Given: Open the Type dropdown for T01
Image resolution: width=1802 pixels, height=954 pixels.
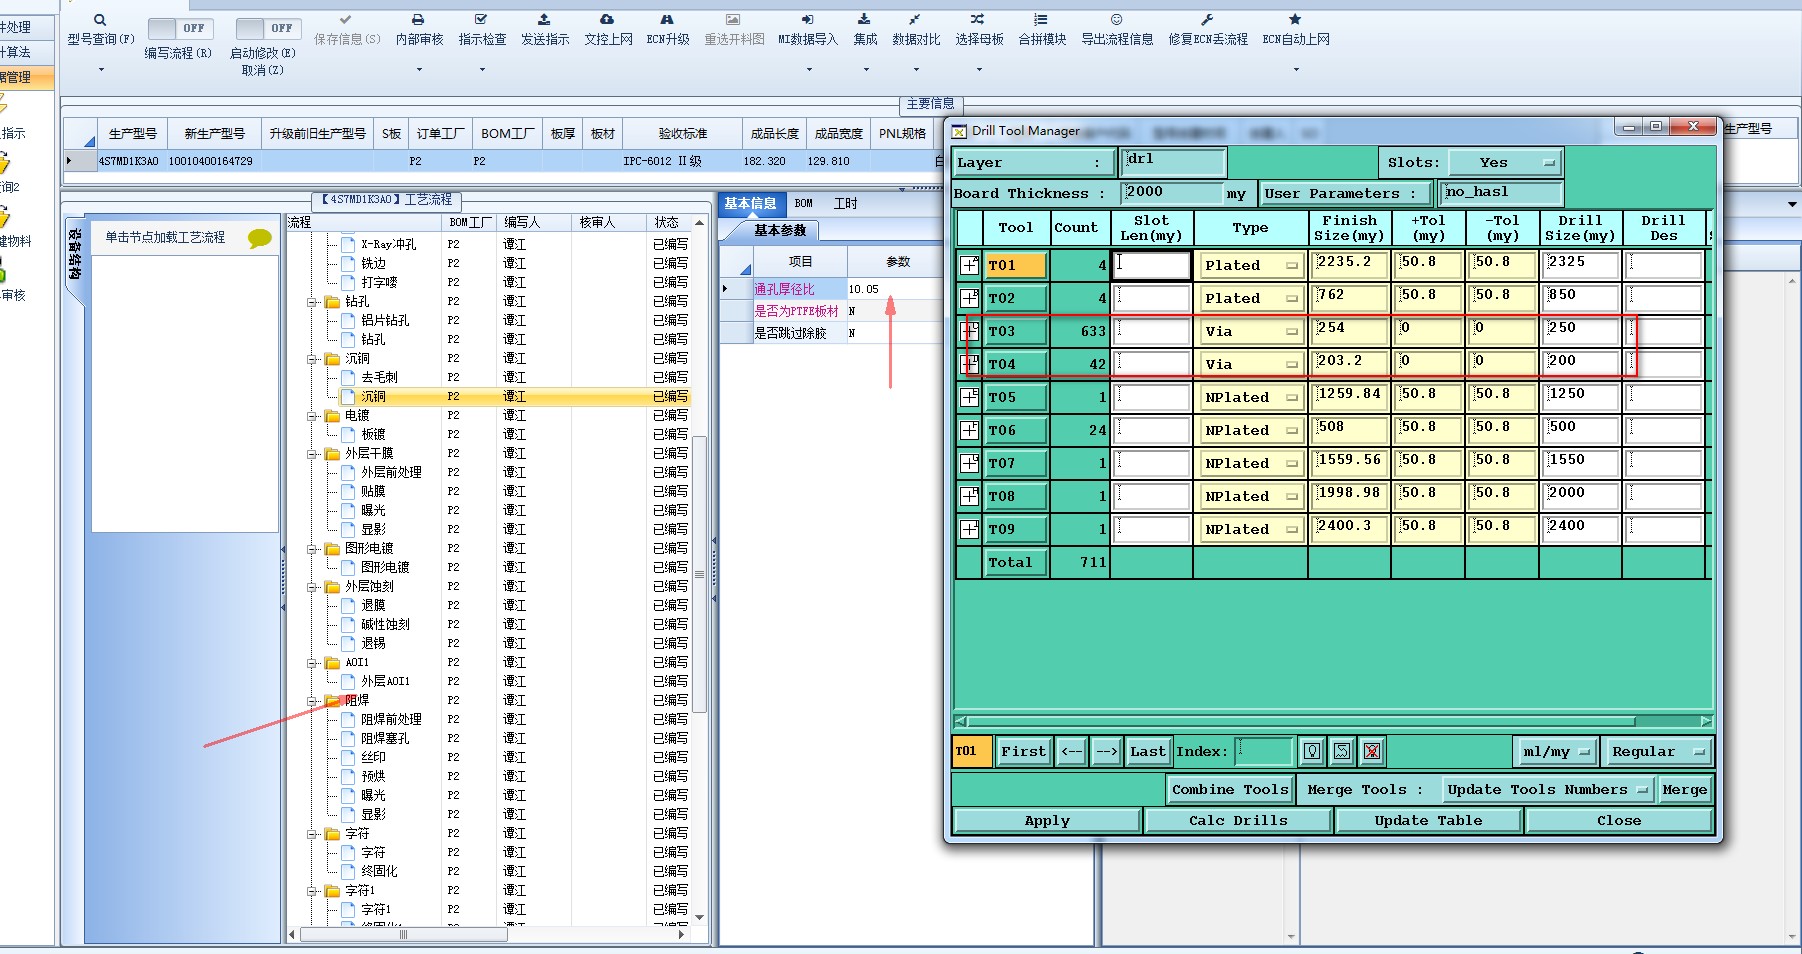Looking at the screenshot, I should click(1250, 265).
